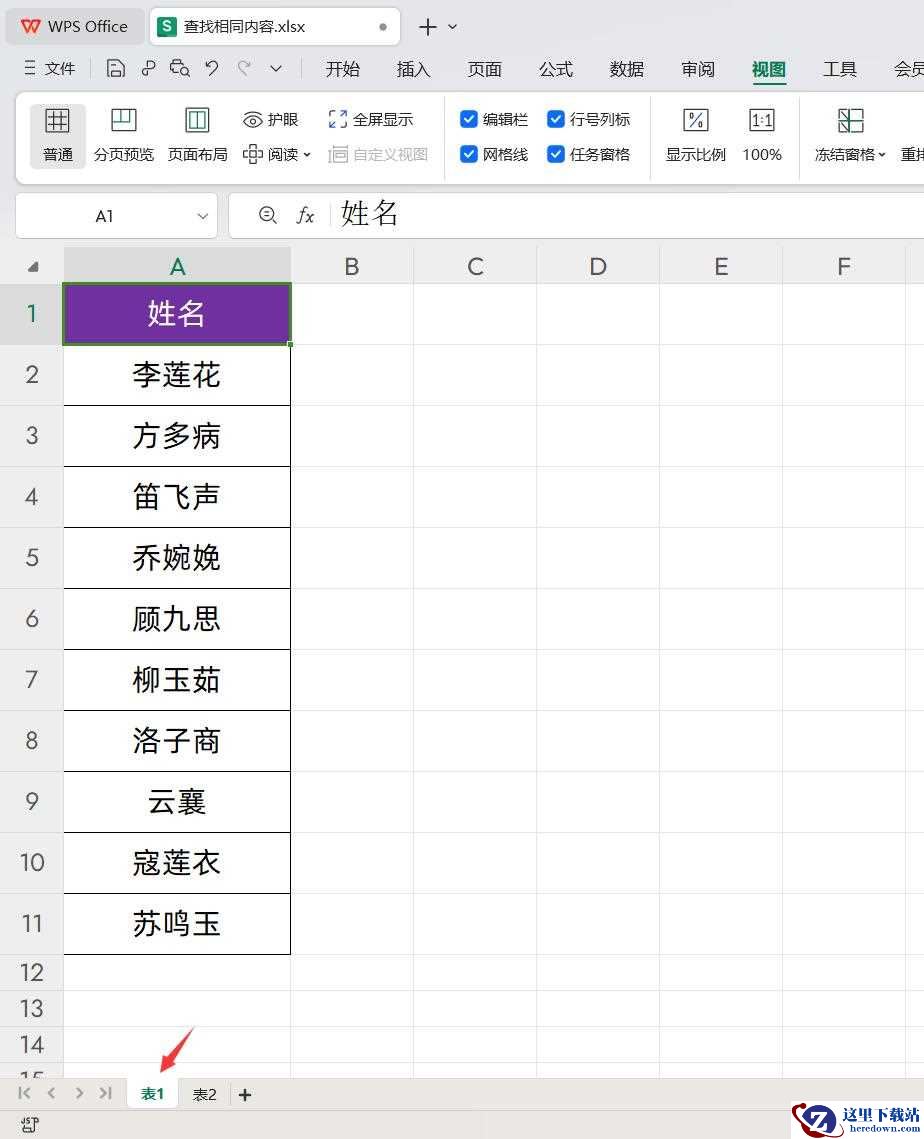This screenshot has height=1139, width=924.
Task: Select cell containing 笛飞声
Action: pyautogui.click(x=177, y=497)
